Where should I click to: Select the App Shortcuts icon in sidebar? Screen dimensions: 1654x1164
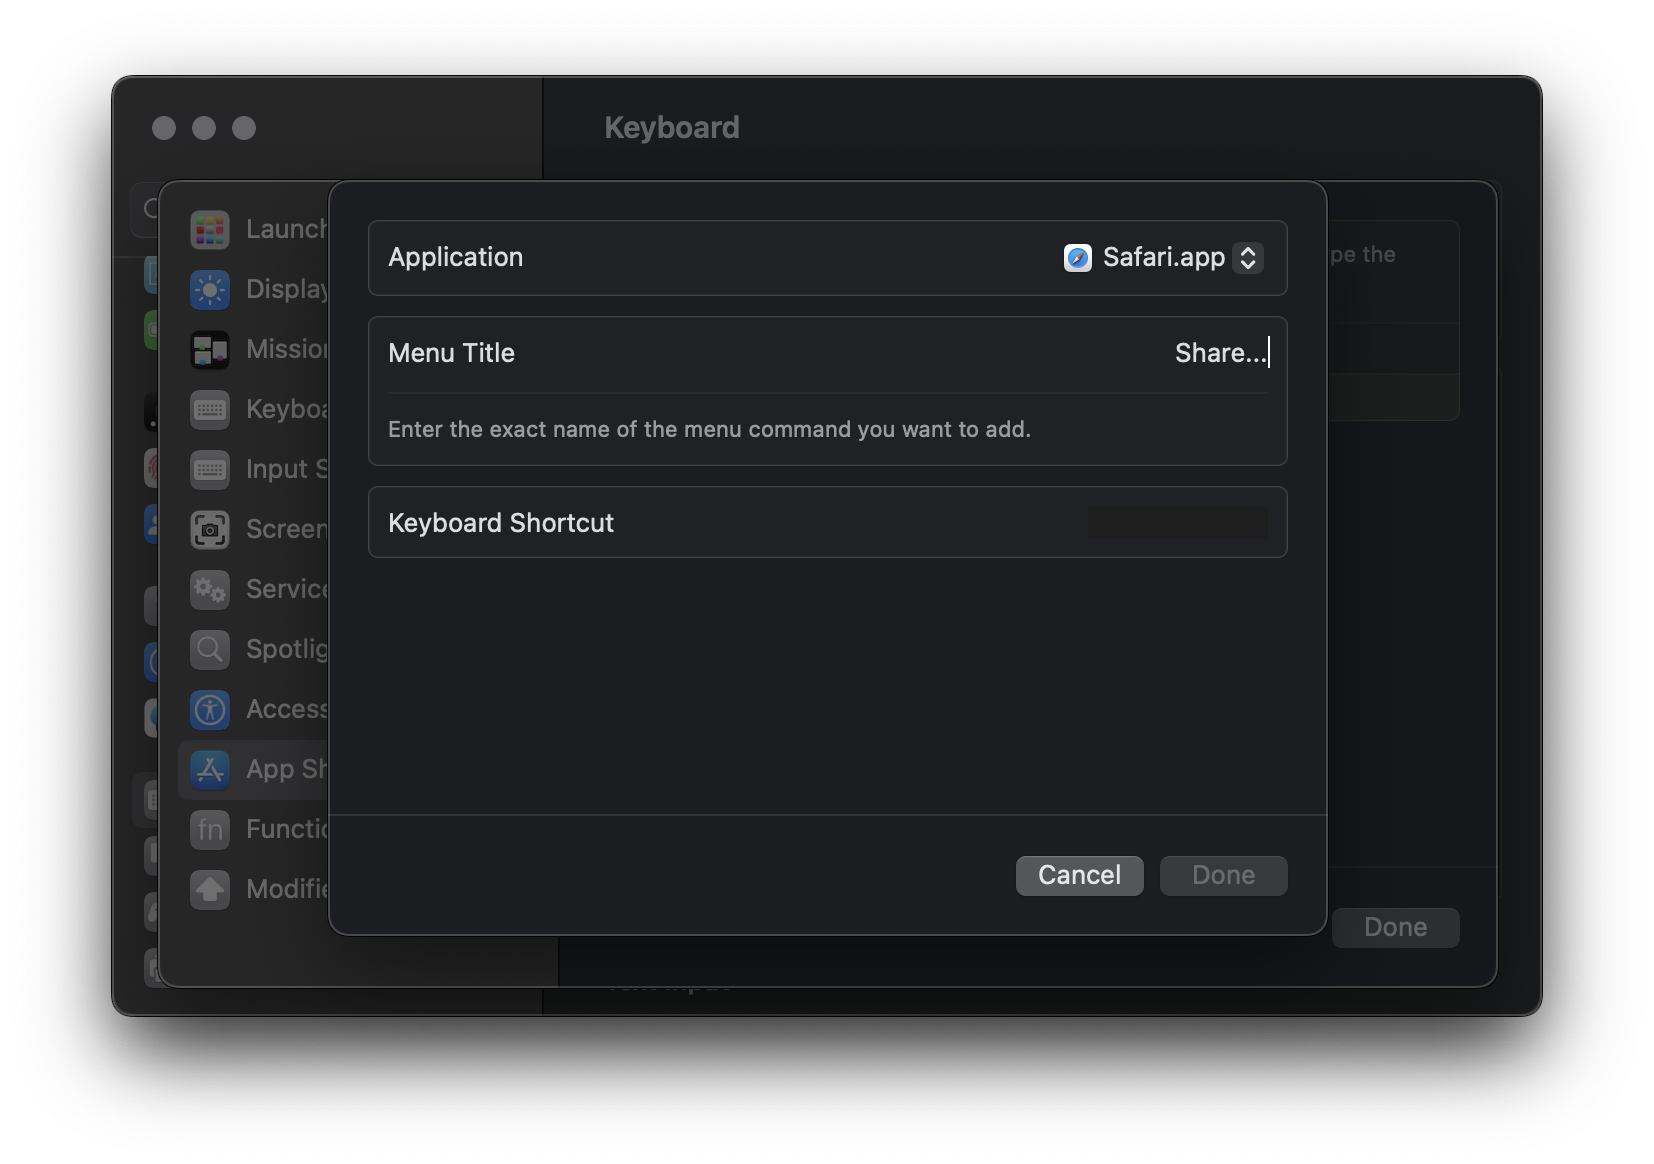210,770
